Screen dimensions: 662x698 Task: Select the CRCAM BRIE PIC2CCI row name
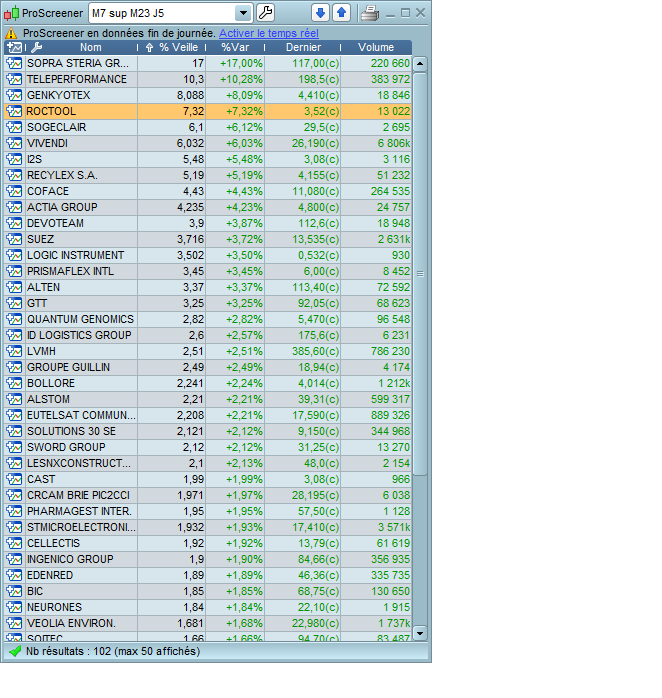78,495
